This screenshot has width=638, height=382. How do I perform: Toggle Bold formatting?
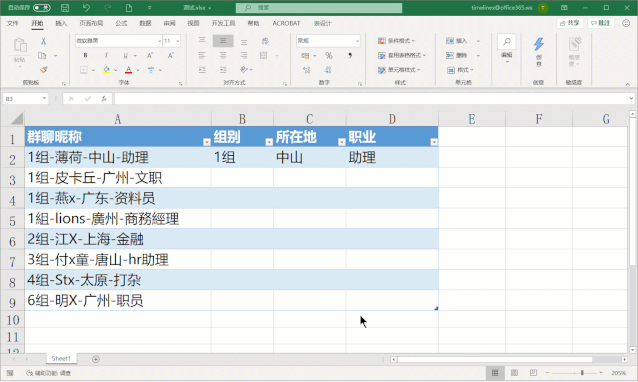click(85, 55)
